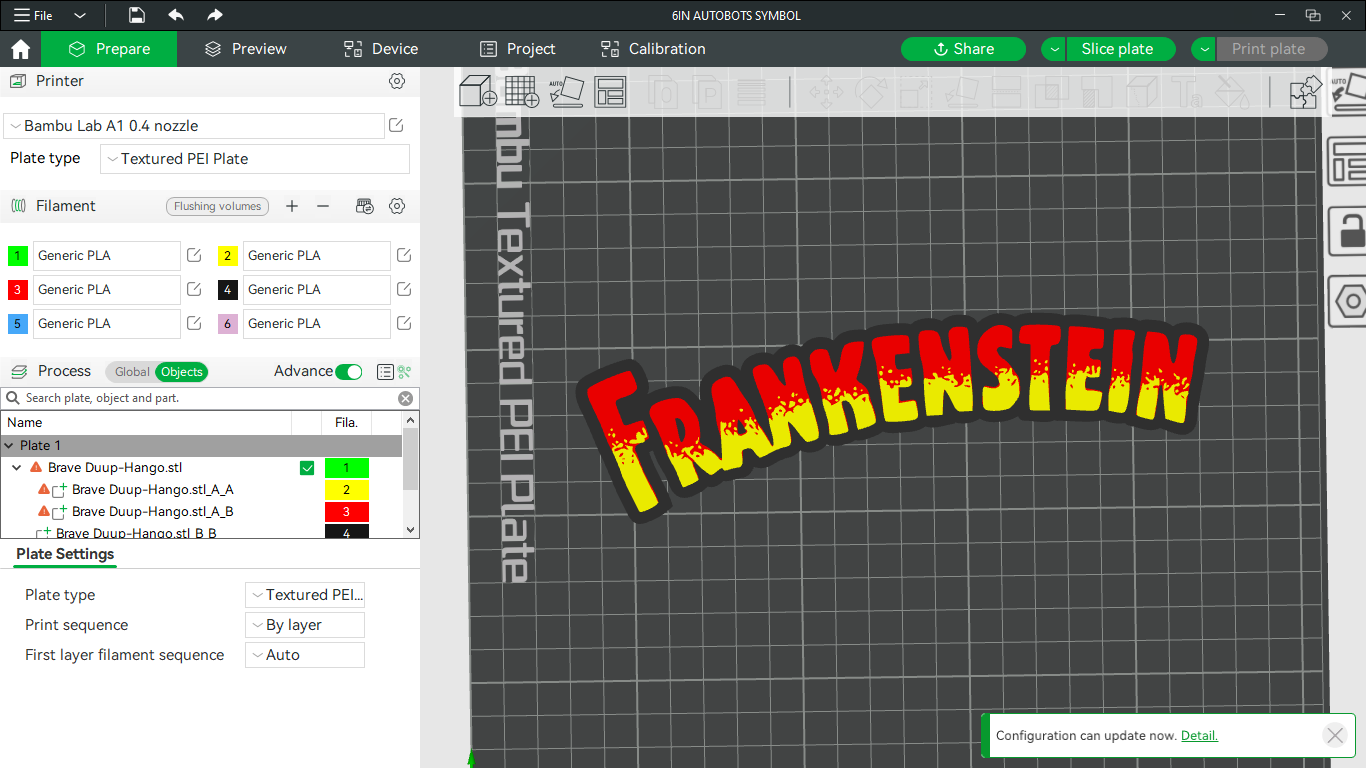Edit filament 1 preset
This screenshot has width=1366, height=768.
click(x=194, y=255)
